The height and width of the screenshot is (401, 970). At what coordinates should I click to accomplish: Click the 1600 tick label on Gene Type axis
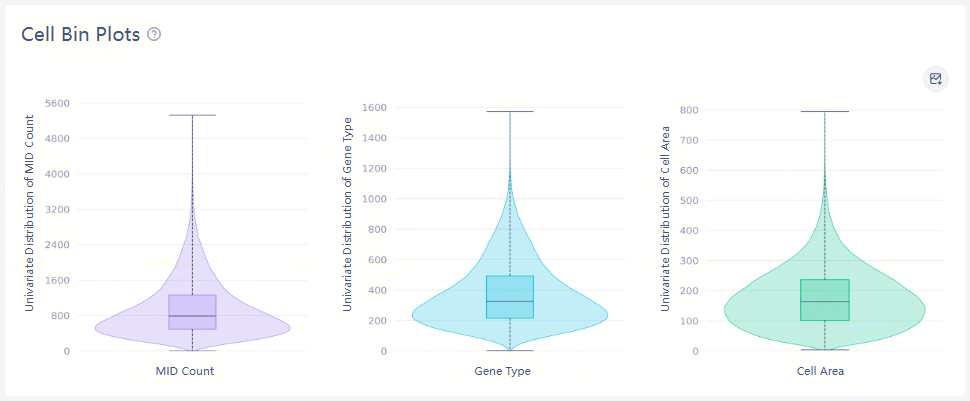[x=374, y=107]
